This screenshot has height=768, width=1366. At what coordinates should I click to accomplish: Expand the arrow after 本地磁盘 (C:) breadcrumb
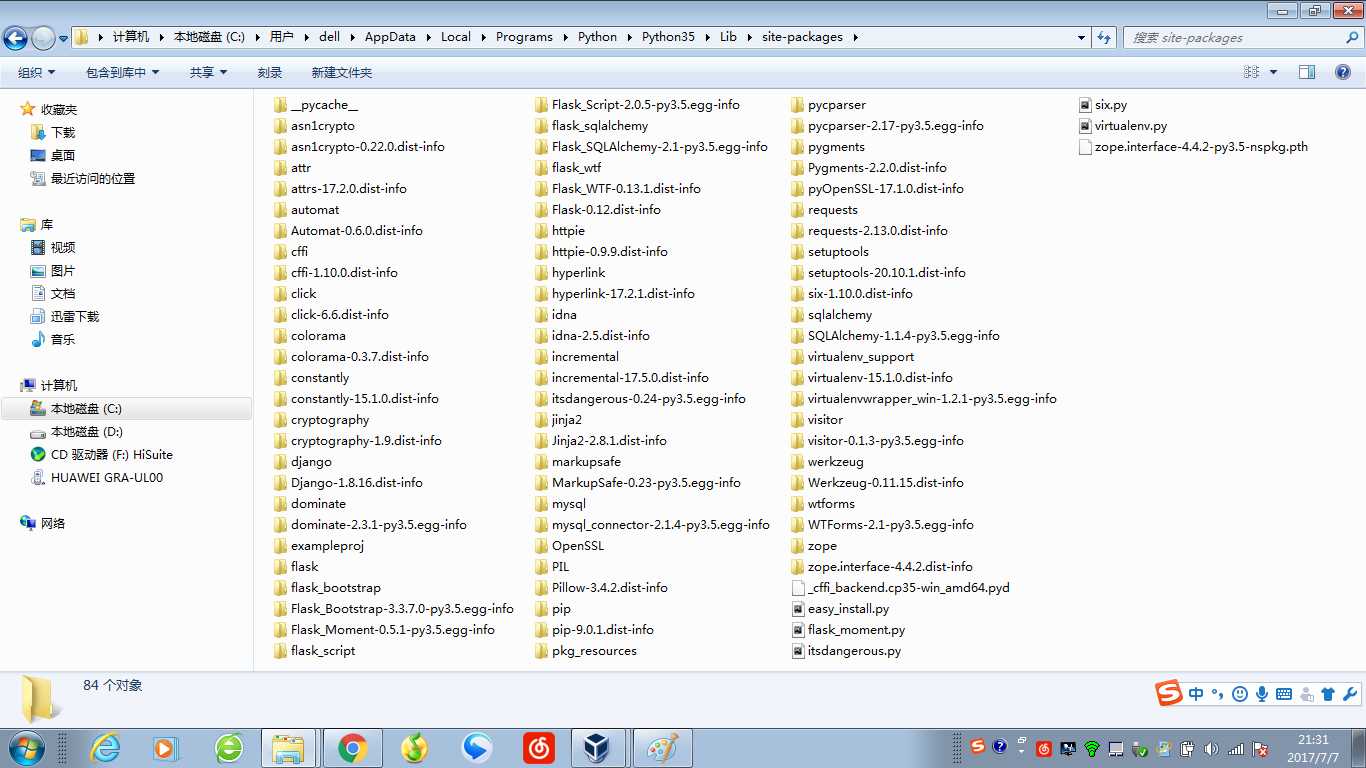point(256,37)
